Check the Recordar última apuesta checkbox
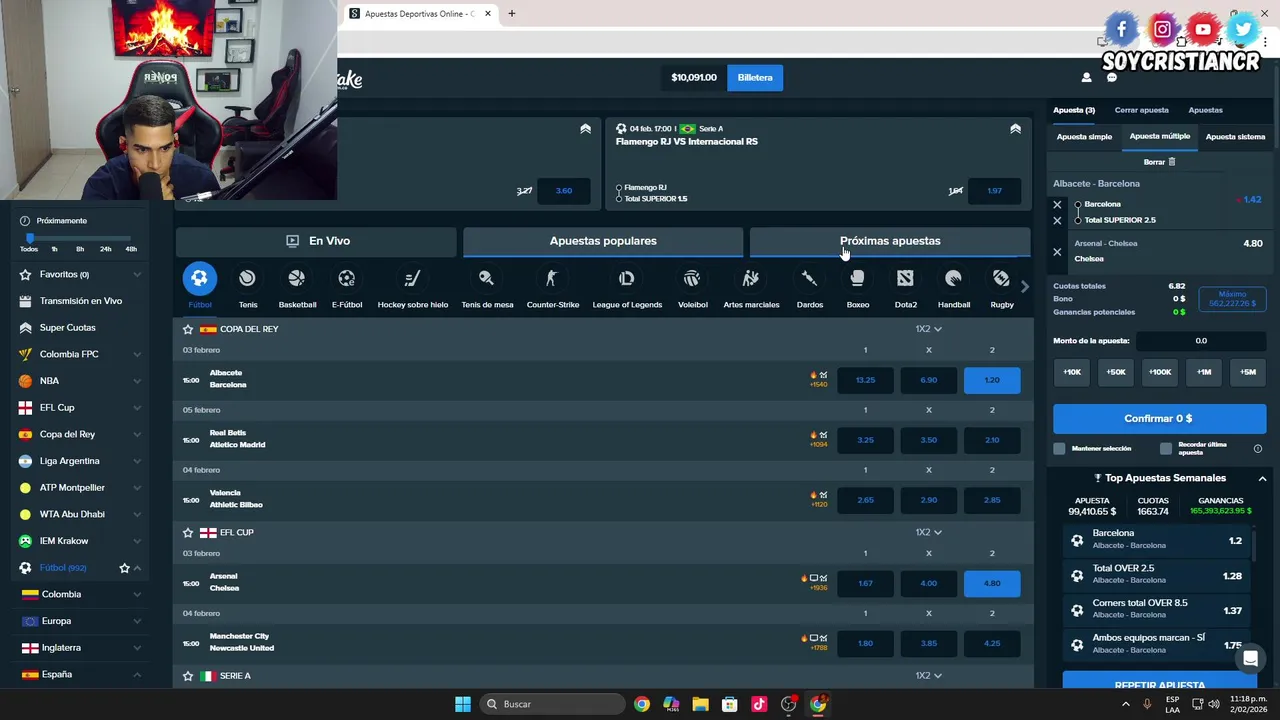 [1166, 449]
